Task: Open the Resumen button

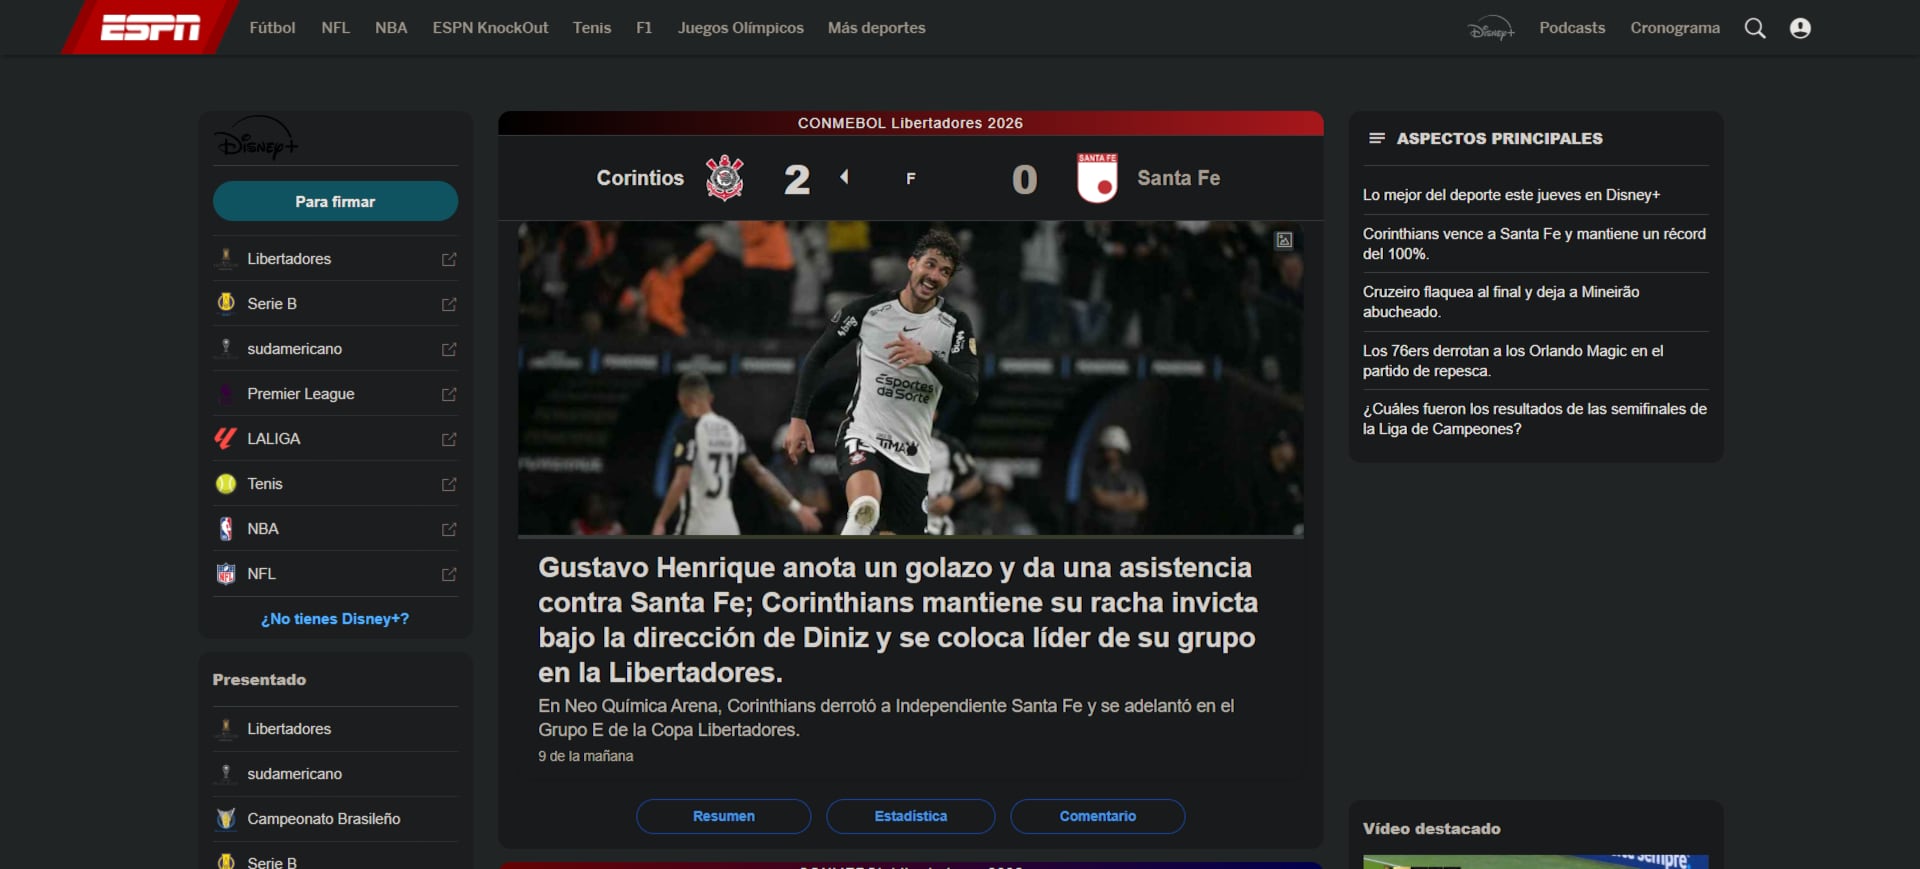Action: pyautogui.click(x=724, y=816)
